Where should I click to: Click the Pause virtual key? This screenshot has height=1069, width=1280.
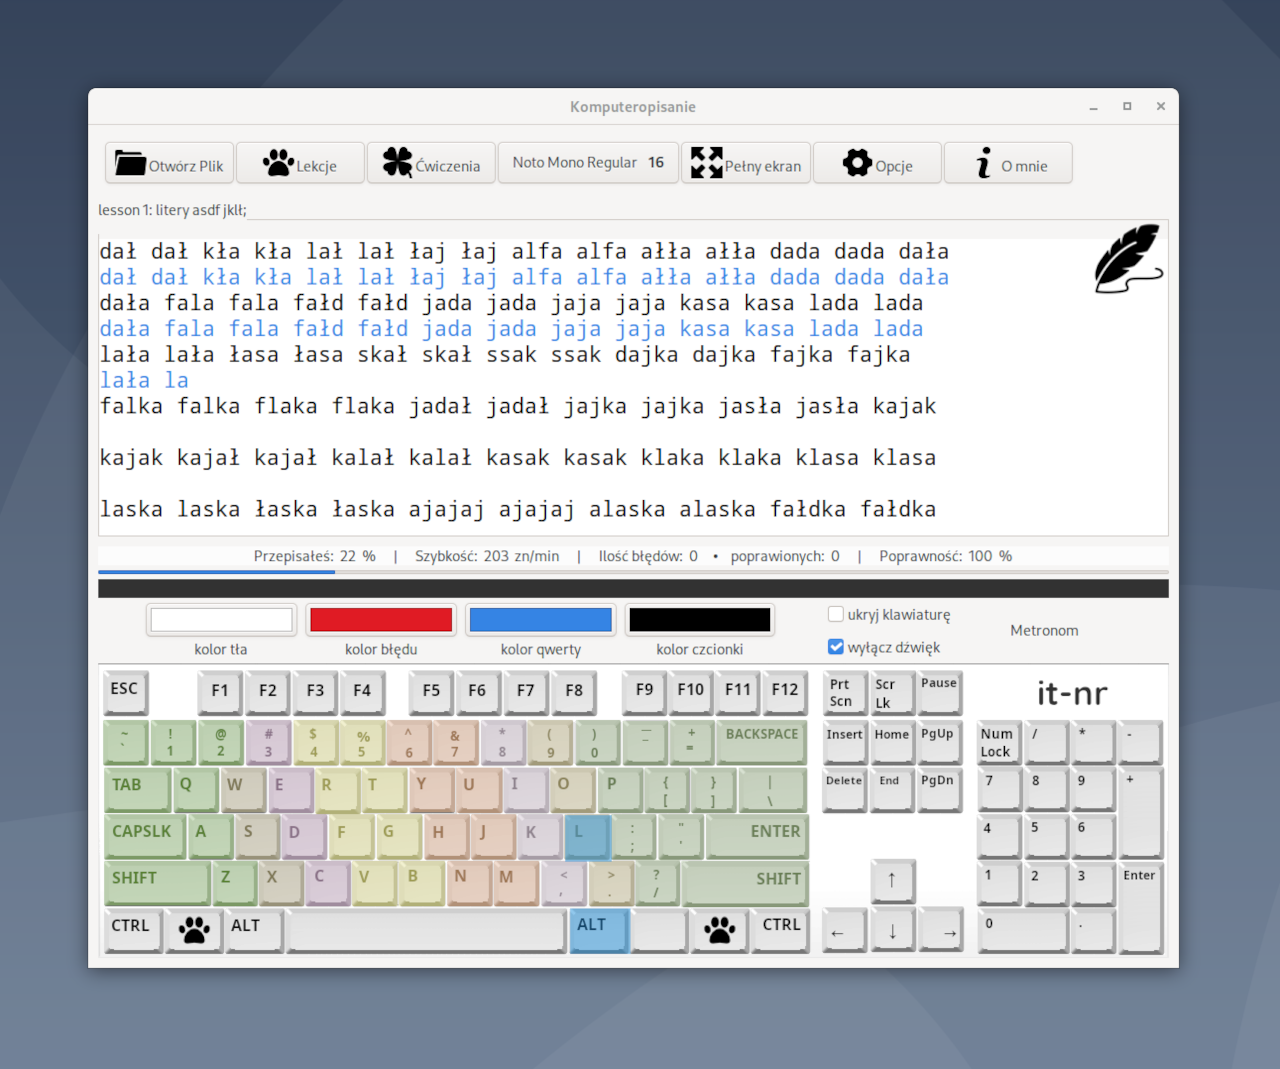click(940, 691)
